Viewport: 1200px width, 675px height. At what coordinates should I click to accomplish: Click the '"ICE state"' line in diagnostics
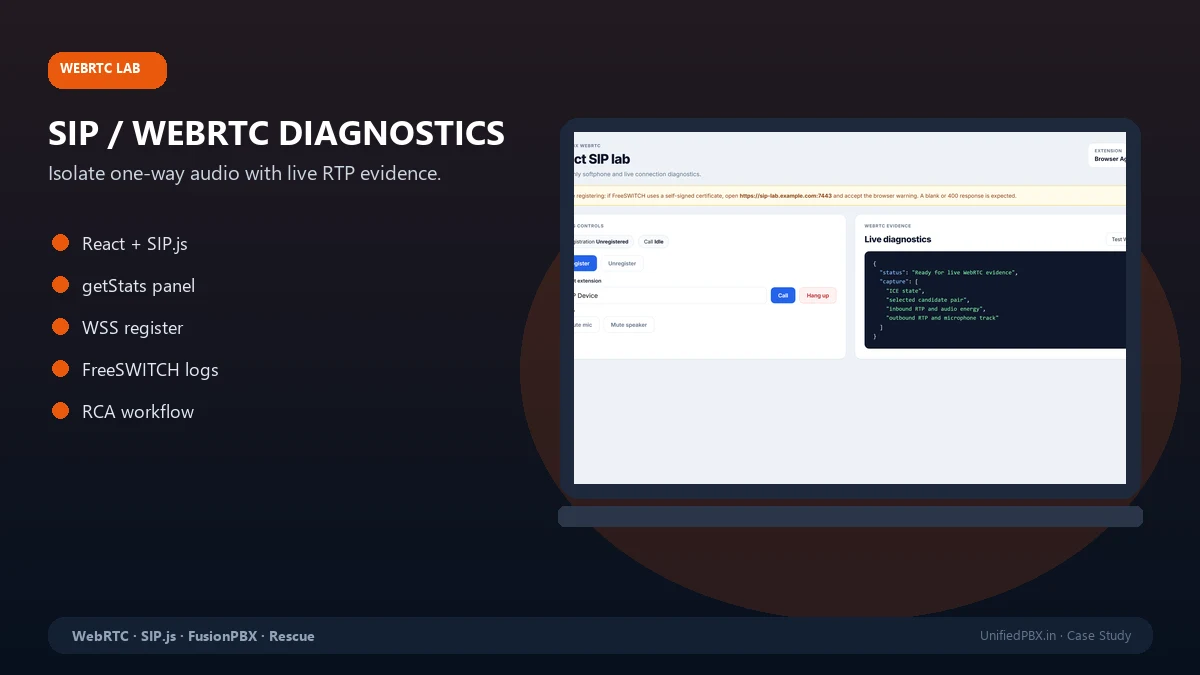[906, 290]
